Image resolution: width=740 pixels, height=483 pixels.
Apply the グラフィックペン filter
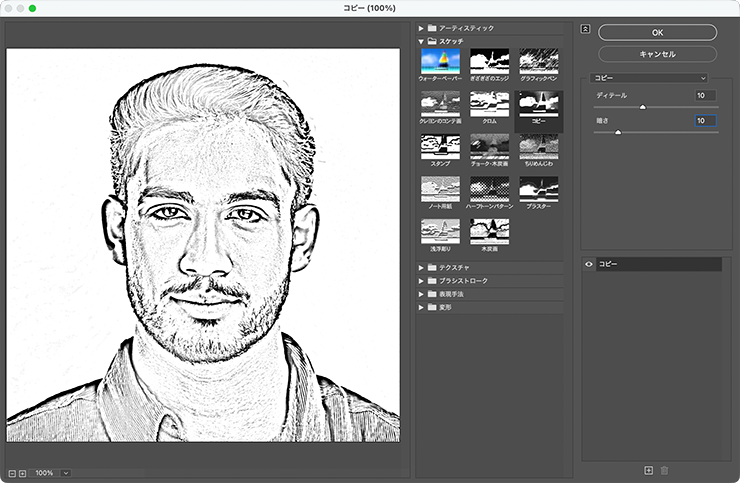538,61
